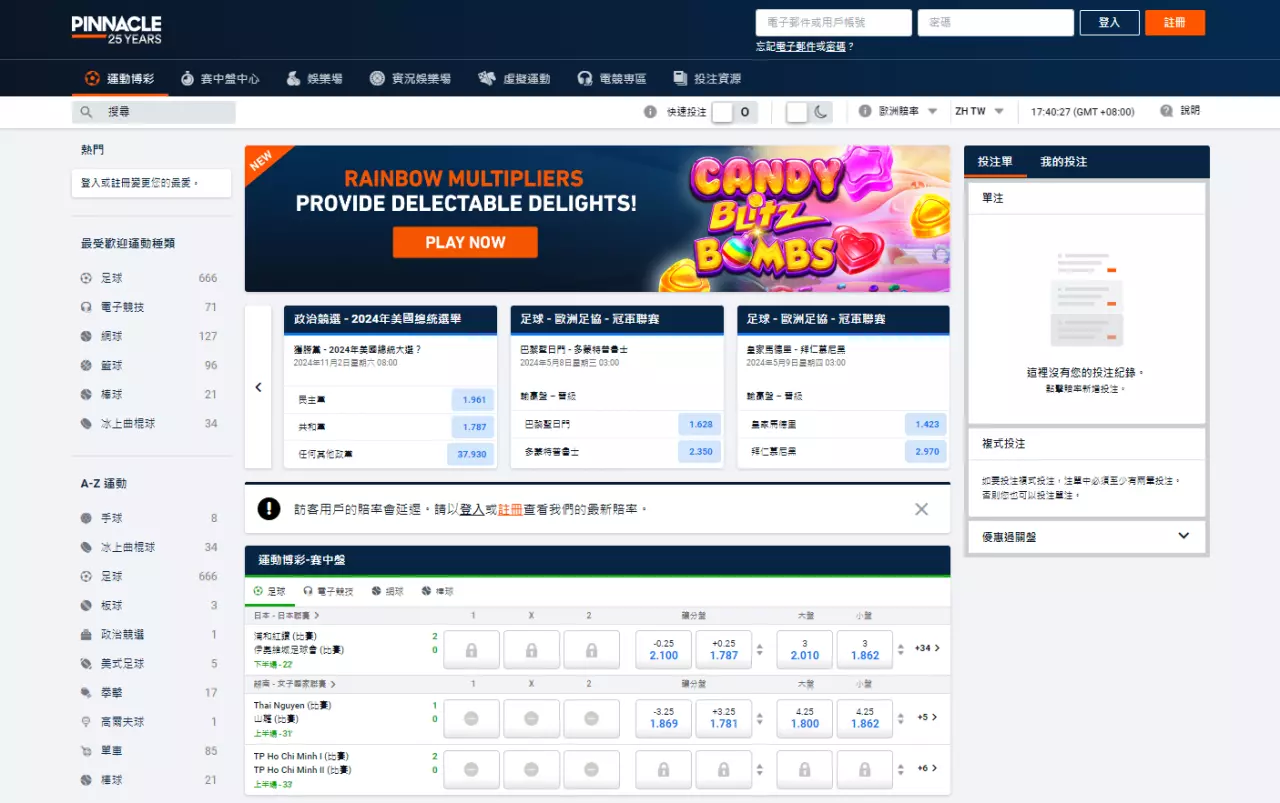
Task: Click the search magnifier icon
Action: pos(87,112)
